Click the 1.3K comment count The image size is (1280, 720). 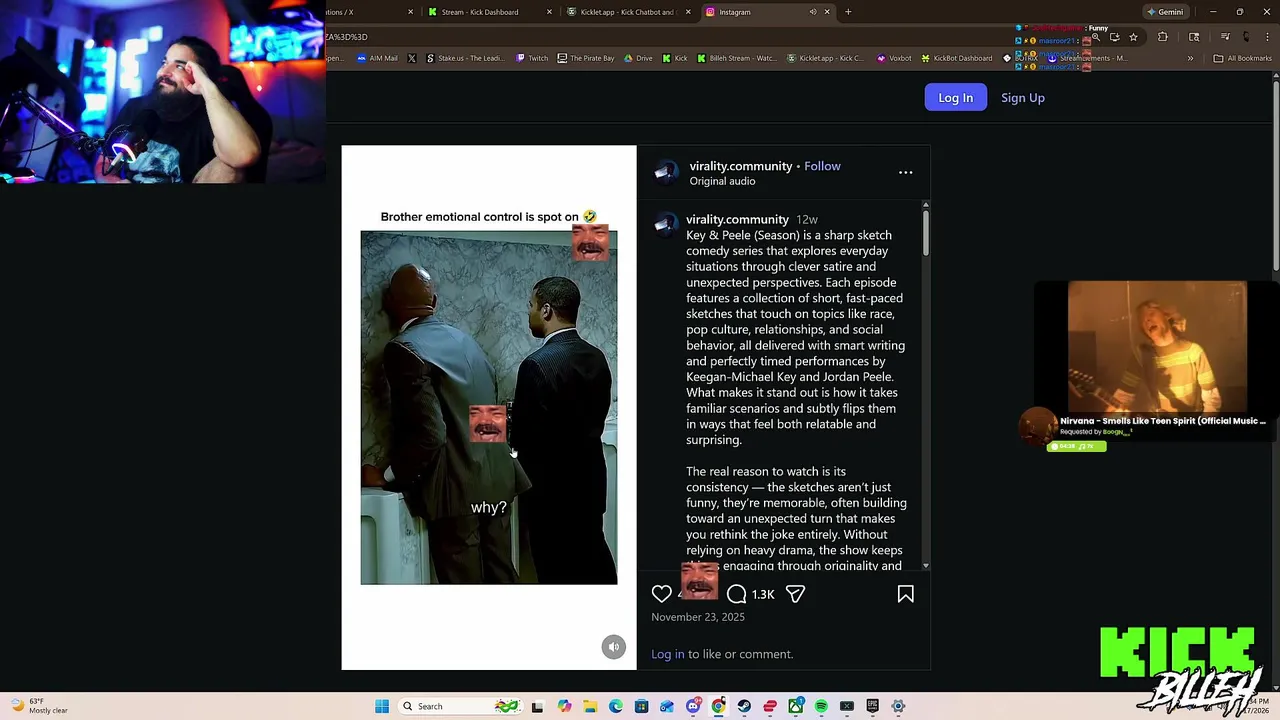pos(763,594)
